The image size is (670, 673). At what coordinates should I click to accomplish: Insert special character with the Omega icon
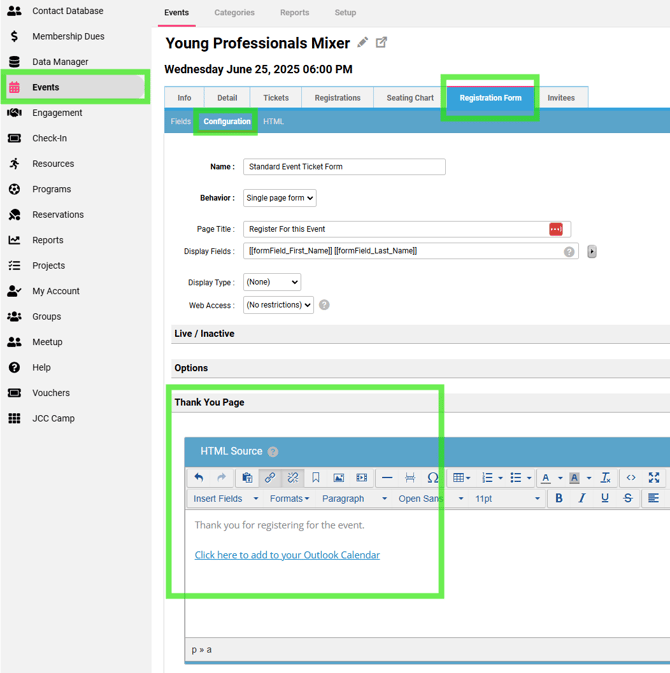(x=432, y=478)
